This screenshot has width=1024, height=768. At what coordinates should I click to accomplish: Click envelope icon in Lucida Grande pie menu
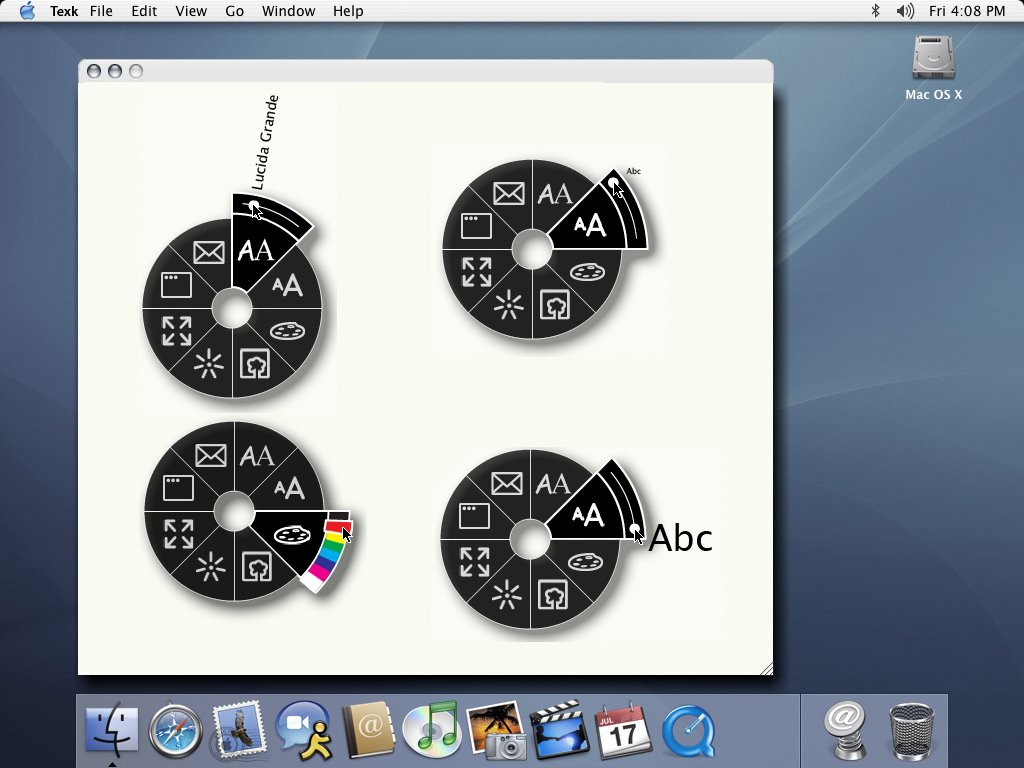click(209, 252)
